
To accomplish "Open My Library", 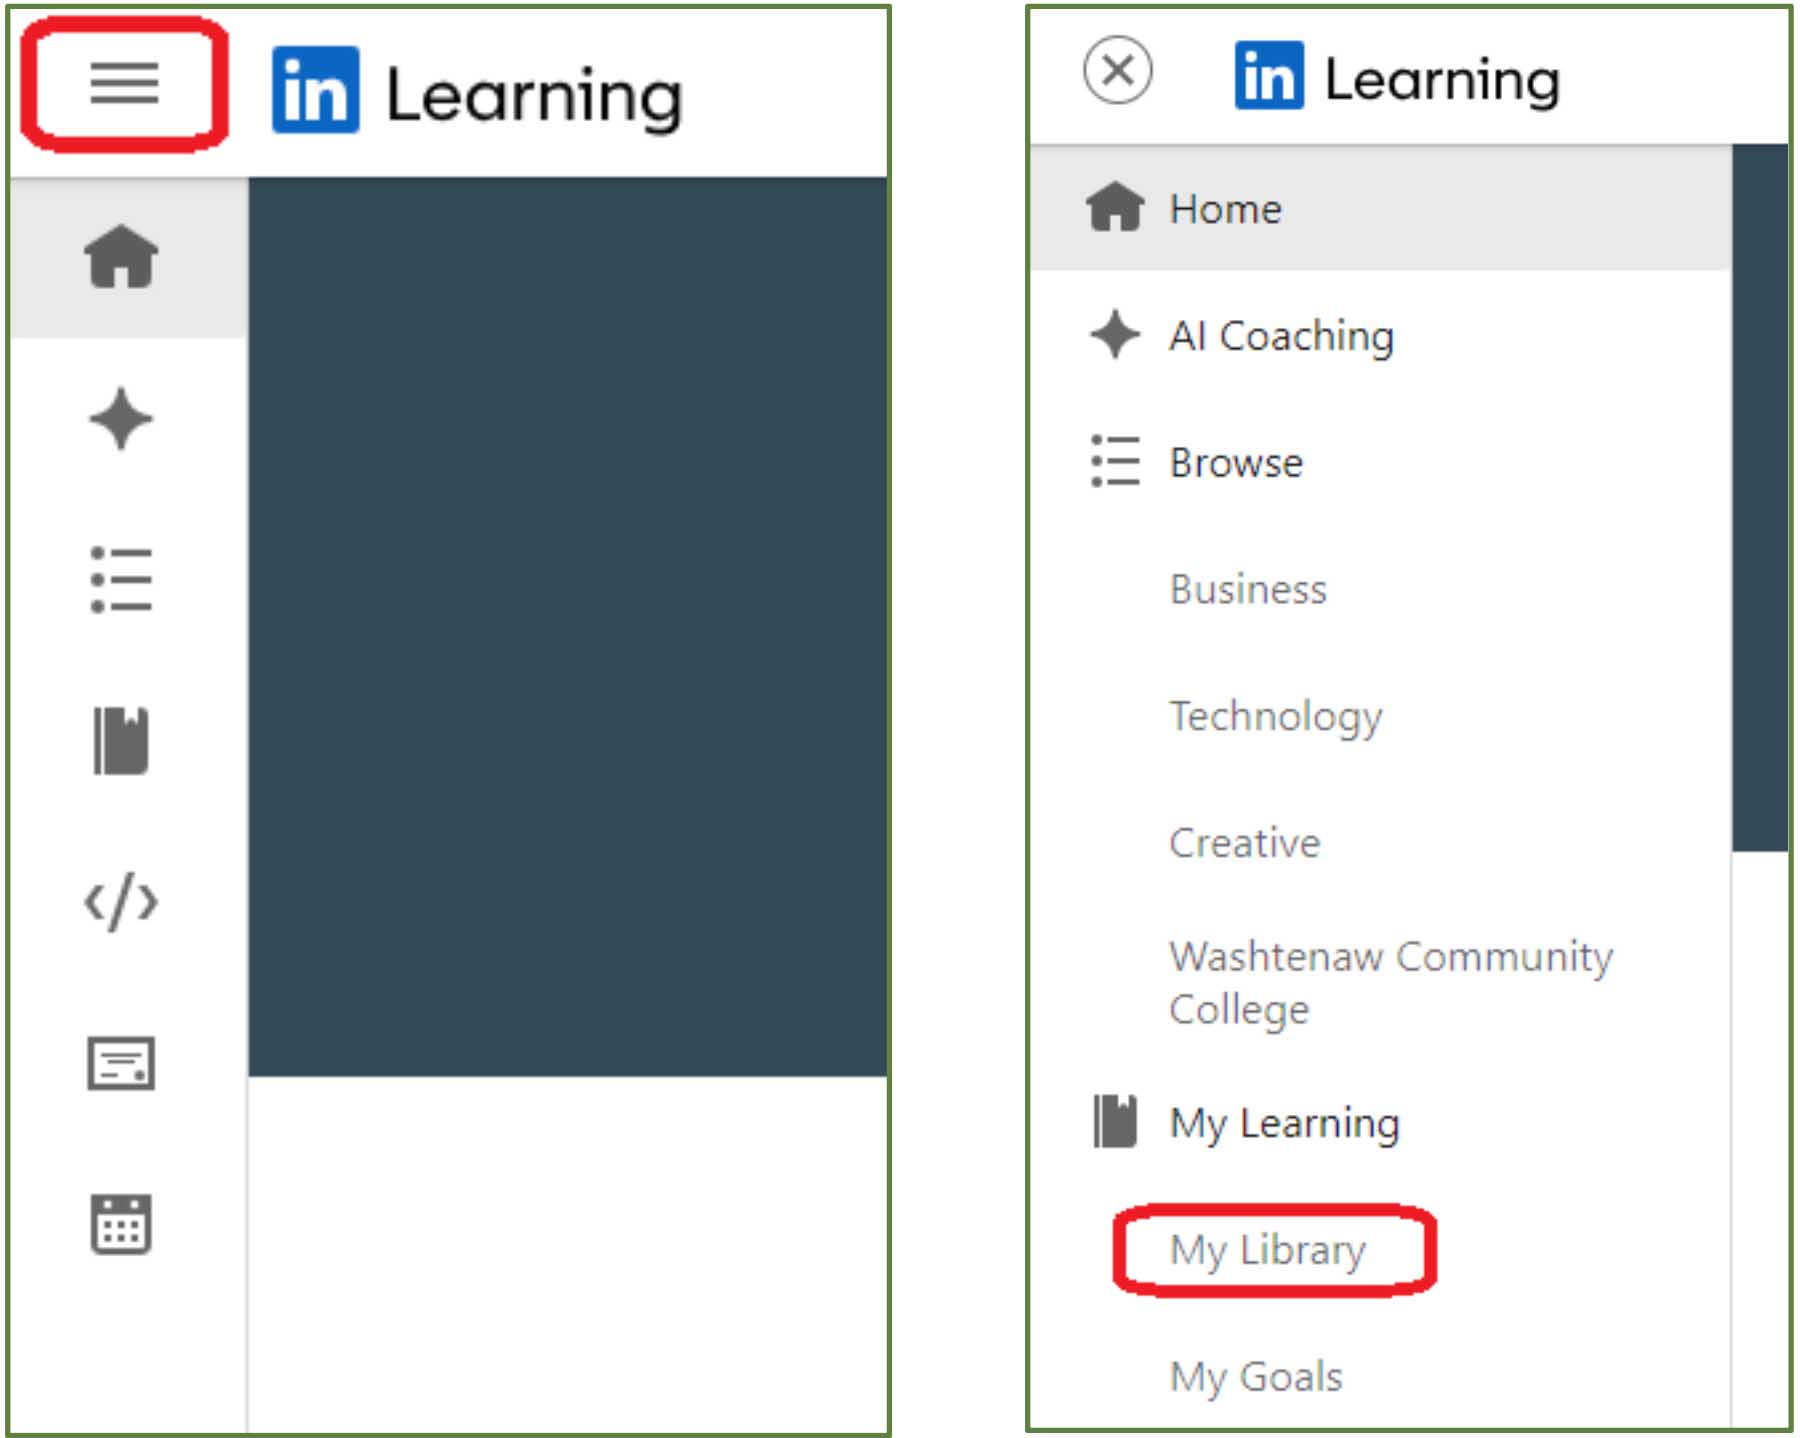I will tap(1268, 1250).
